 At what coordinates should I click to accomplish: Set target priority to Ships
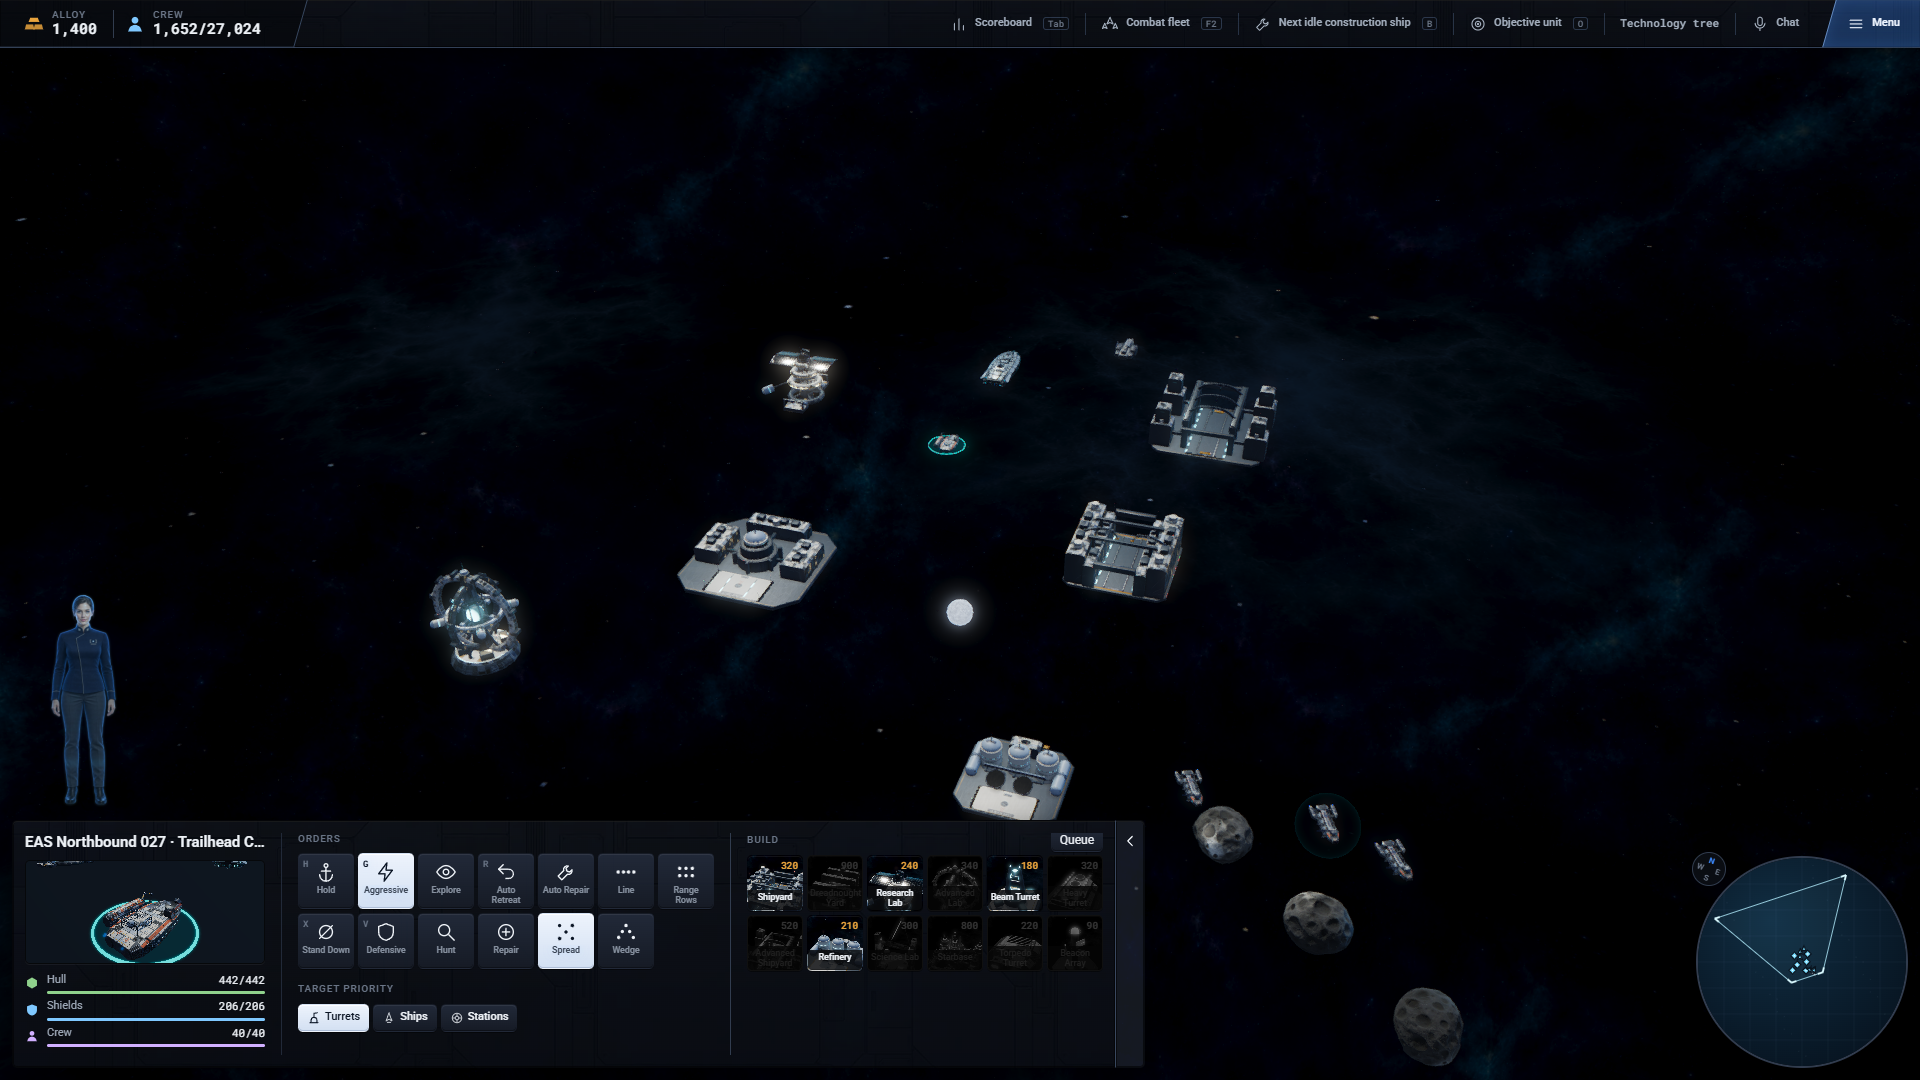pos(405,1017)
